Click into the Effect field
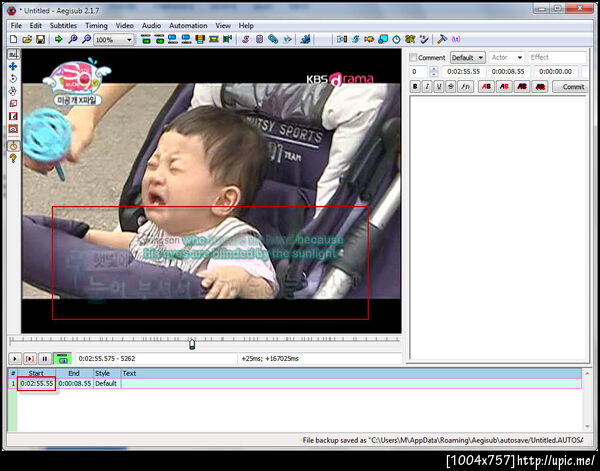The image size is (600, 471). 557,57
